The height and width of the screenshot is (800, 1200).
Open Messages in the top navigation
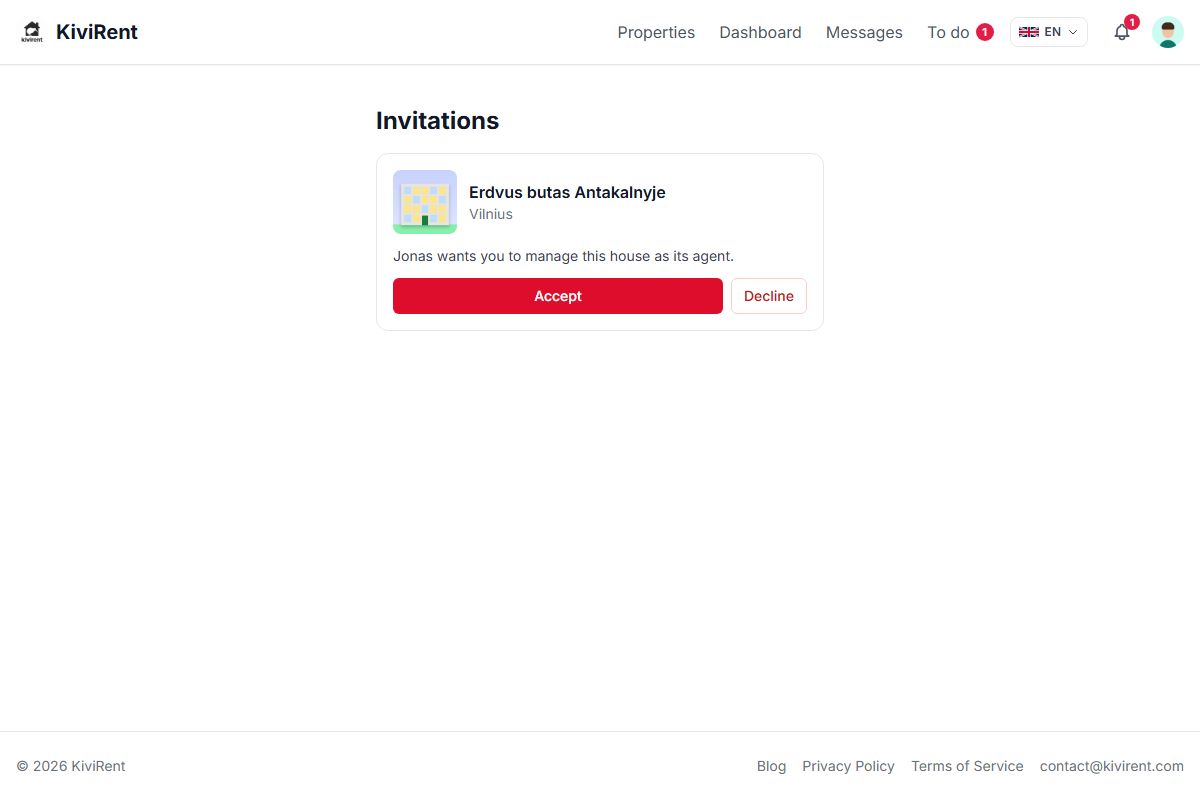tap(864, 32)
